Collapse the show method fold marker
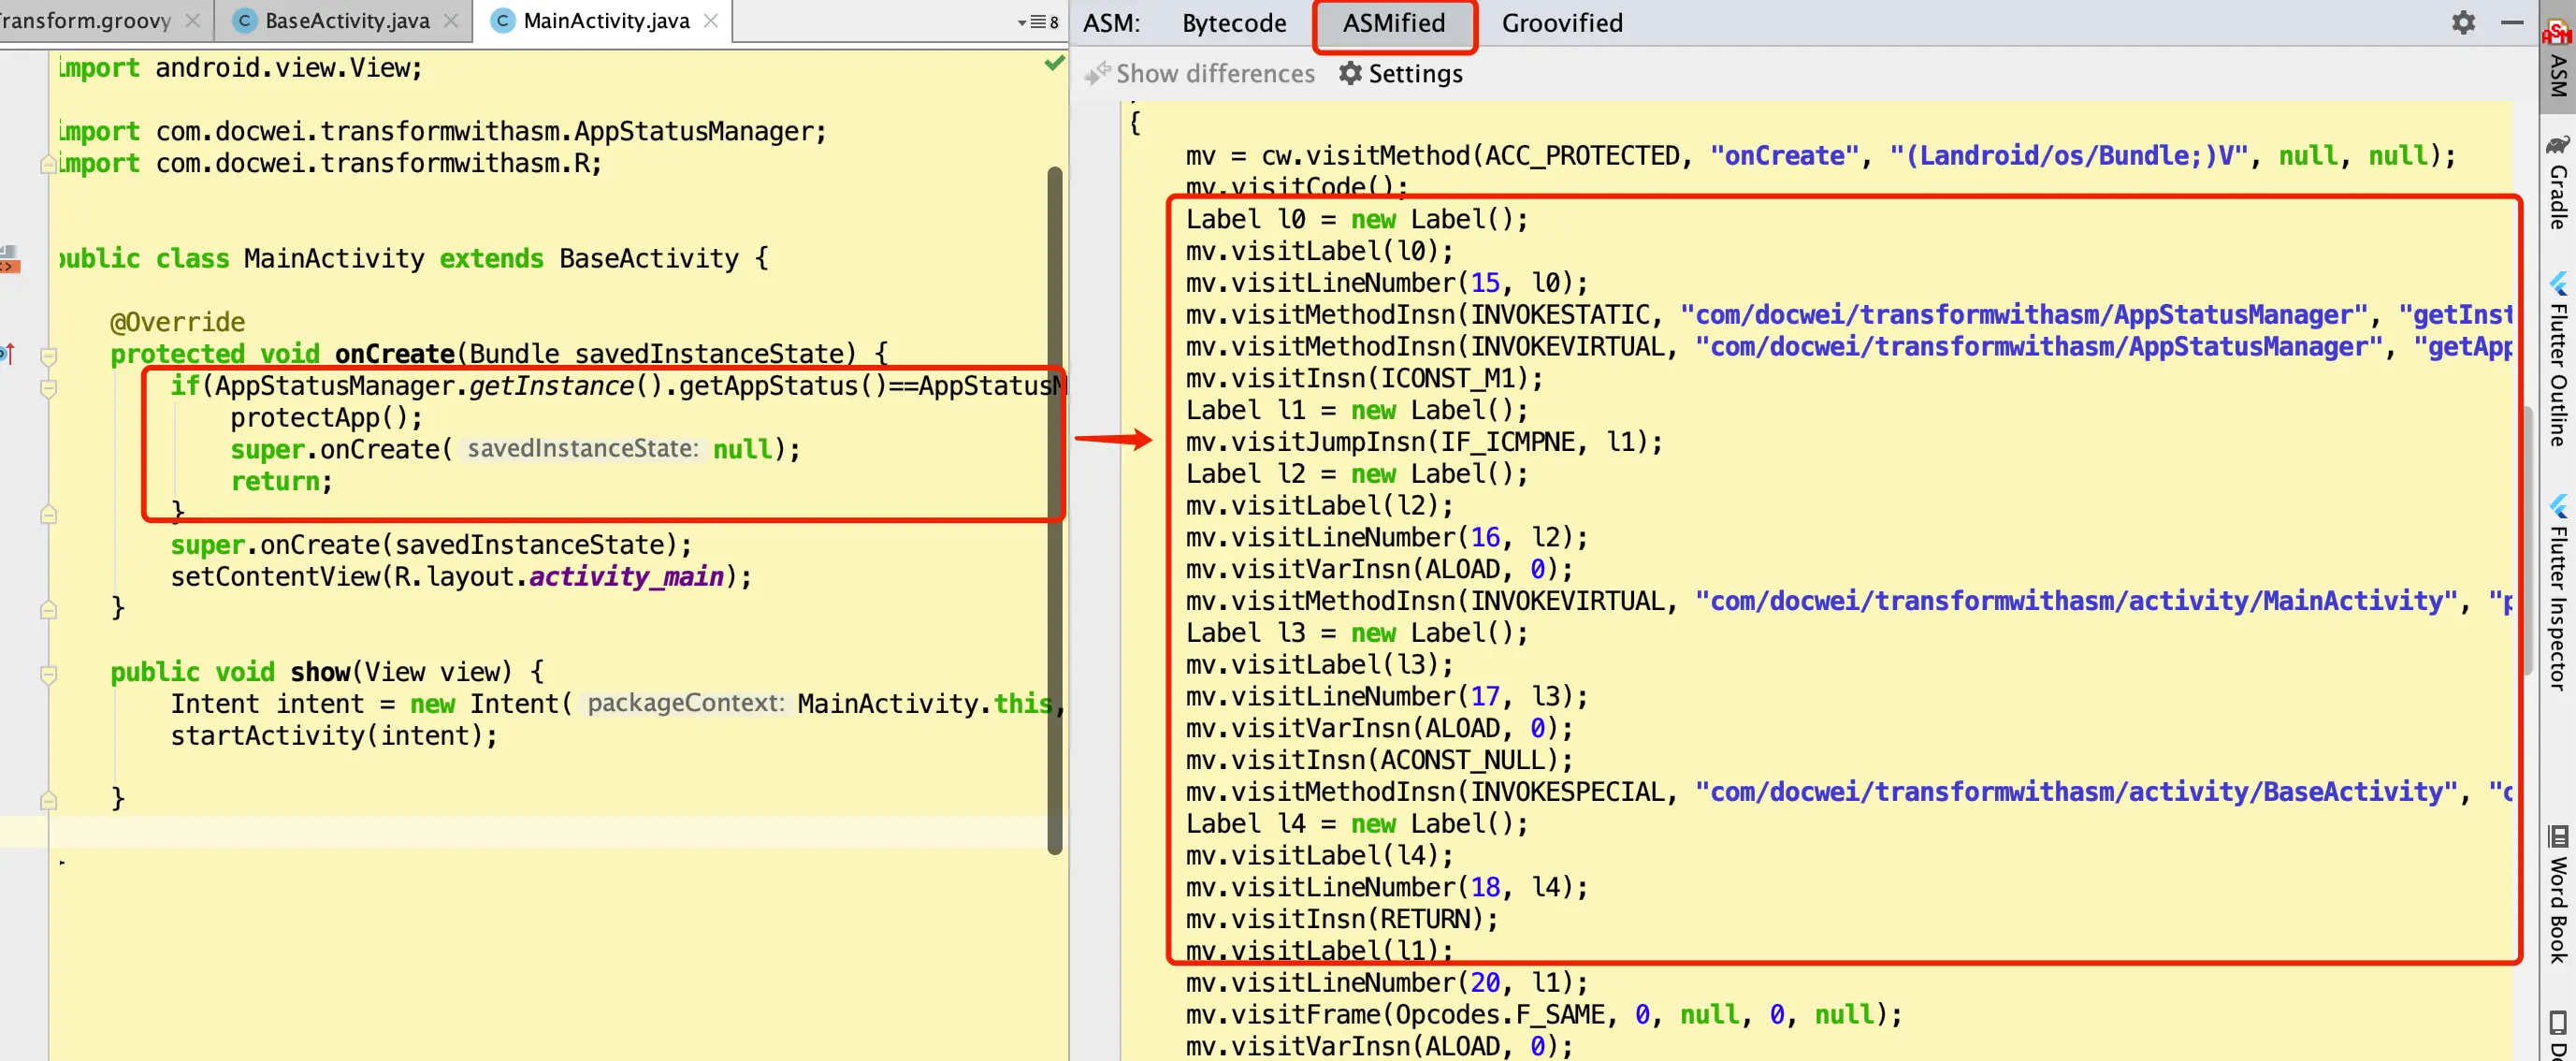This screenshot has width=2576, height=1061. tap(48, 674)
